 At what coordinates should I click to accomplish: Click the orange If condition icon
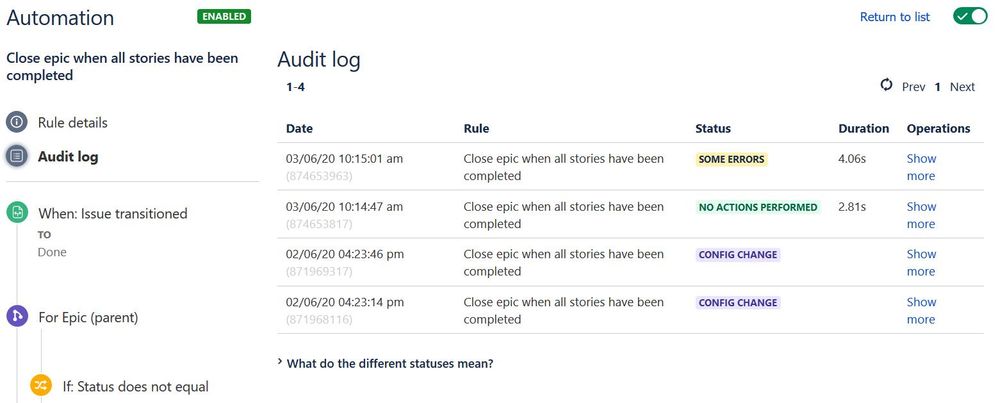point(41,386)
